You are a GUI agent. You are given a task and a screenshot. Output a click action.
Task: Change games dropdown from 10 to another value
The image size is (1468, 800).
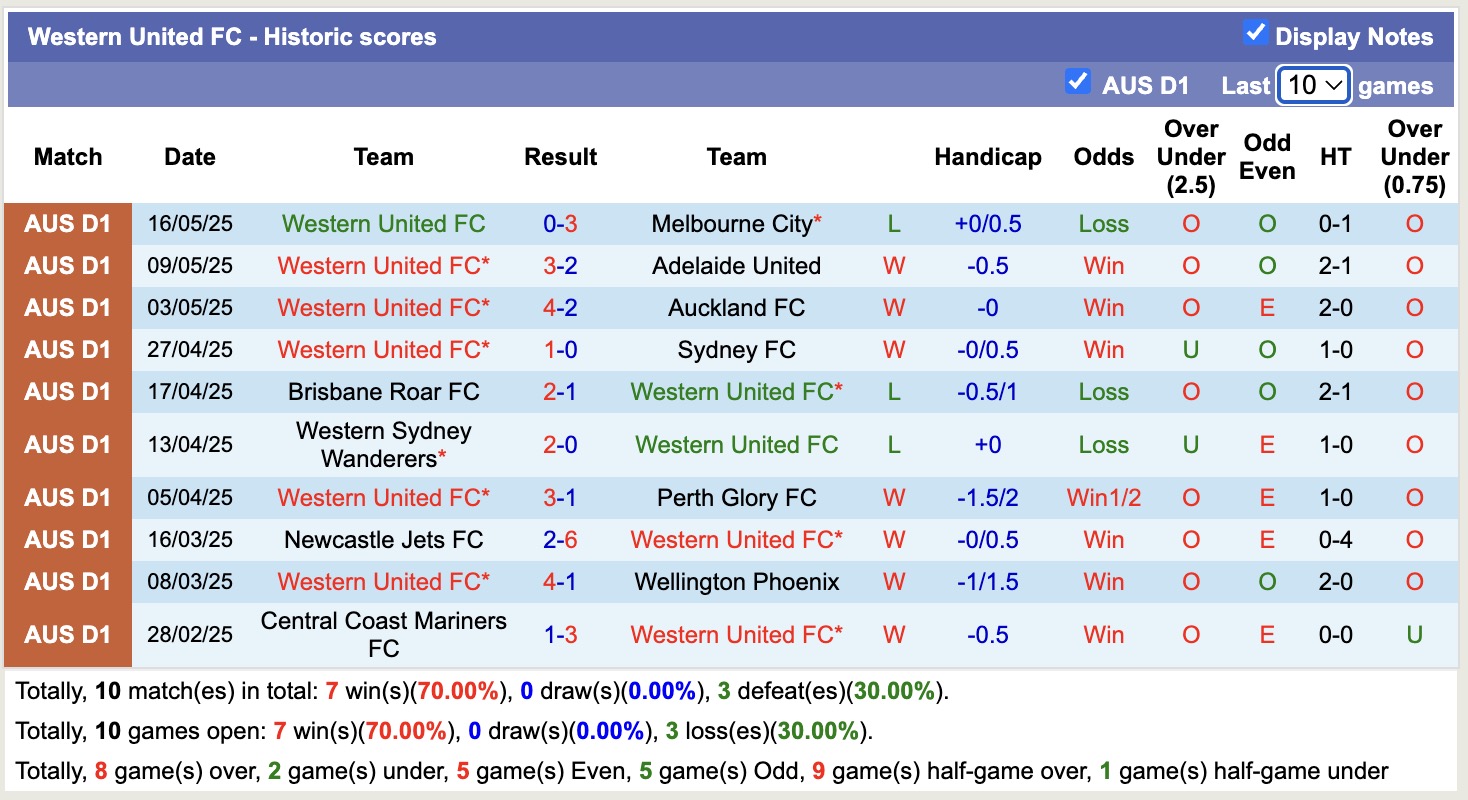tap(1313, 86)
